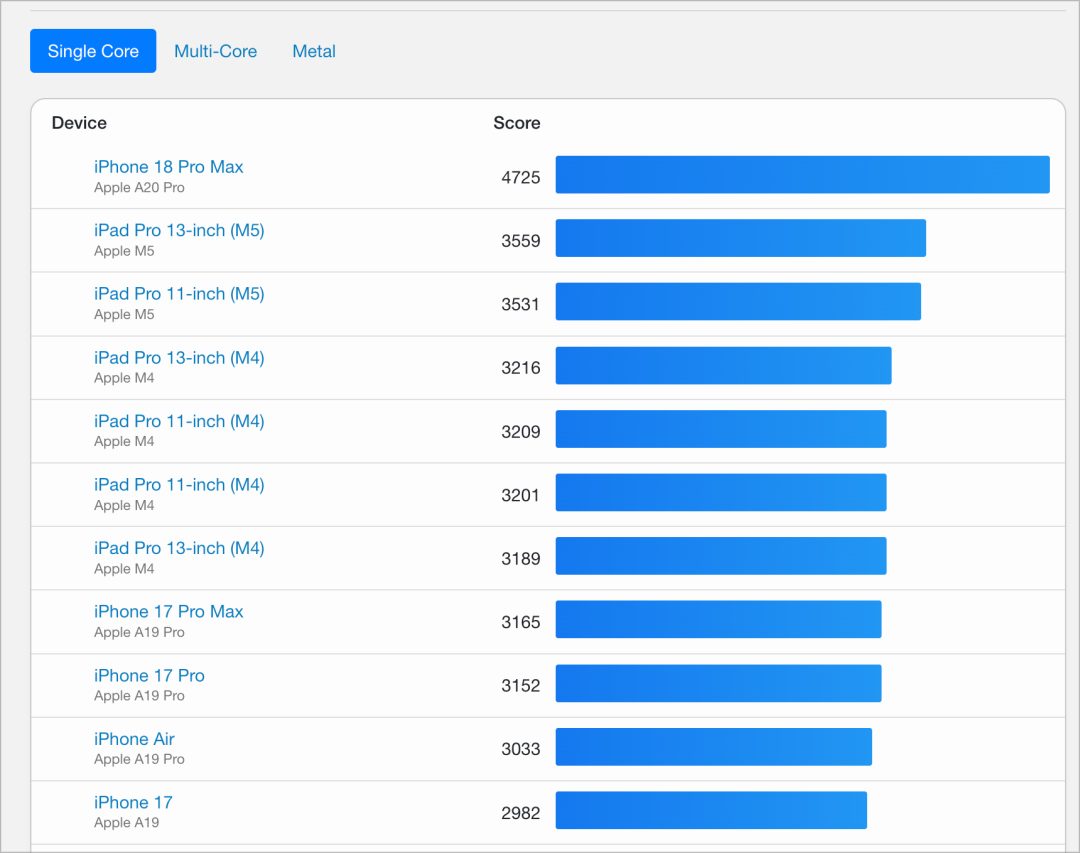Image resolution: width=1080 pixels, height=853 pixels.
Task: Click iPad Pro 13-inch (M4) scoring 3216
Action: coord(179,358)
